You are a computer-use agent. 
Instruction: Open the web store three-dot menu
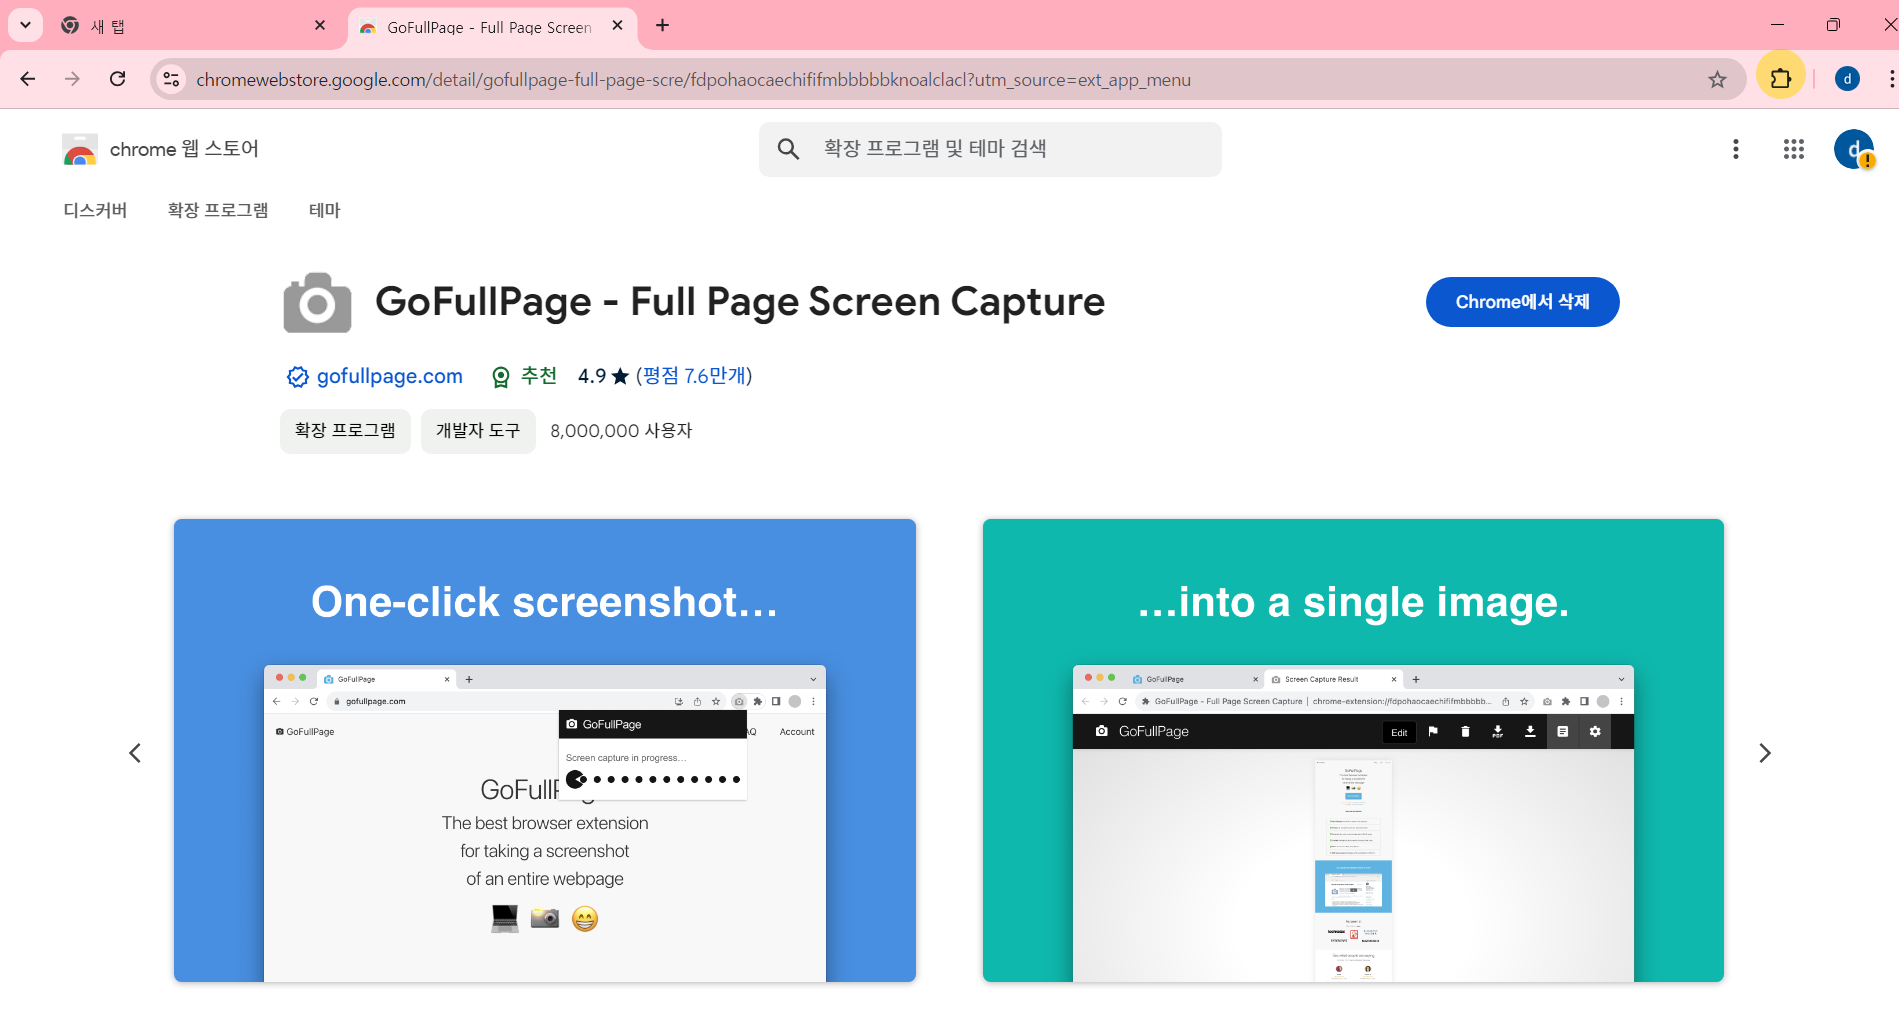click(1736, 149)
